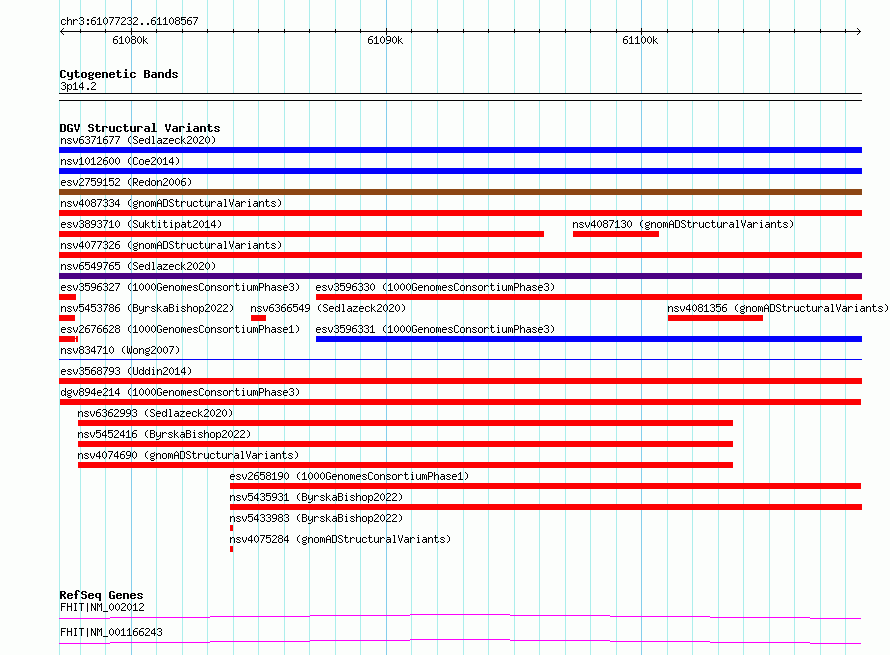Click the esv2676628 (1000GenomesConsortiumPhase1) label
The height and width of the screenshot is (655, 890).
tap(180, 329)
